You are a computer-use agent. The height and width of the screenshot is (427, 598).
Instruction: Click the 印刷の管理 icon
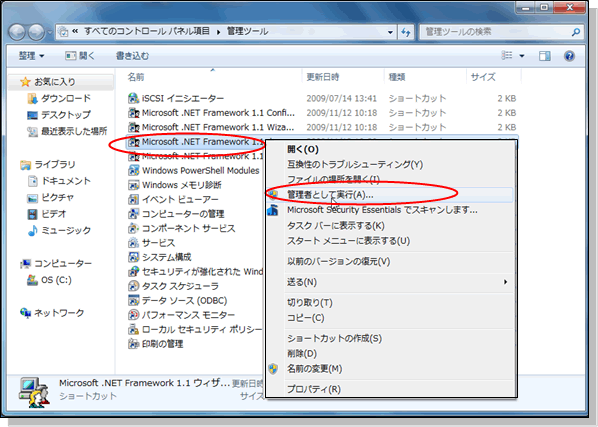coord(133,344)
